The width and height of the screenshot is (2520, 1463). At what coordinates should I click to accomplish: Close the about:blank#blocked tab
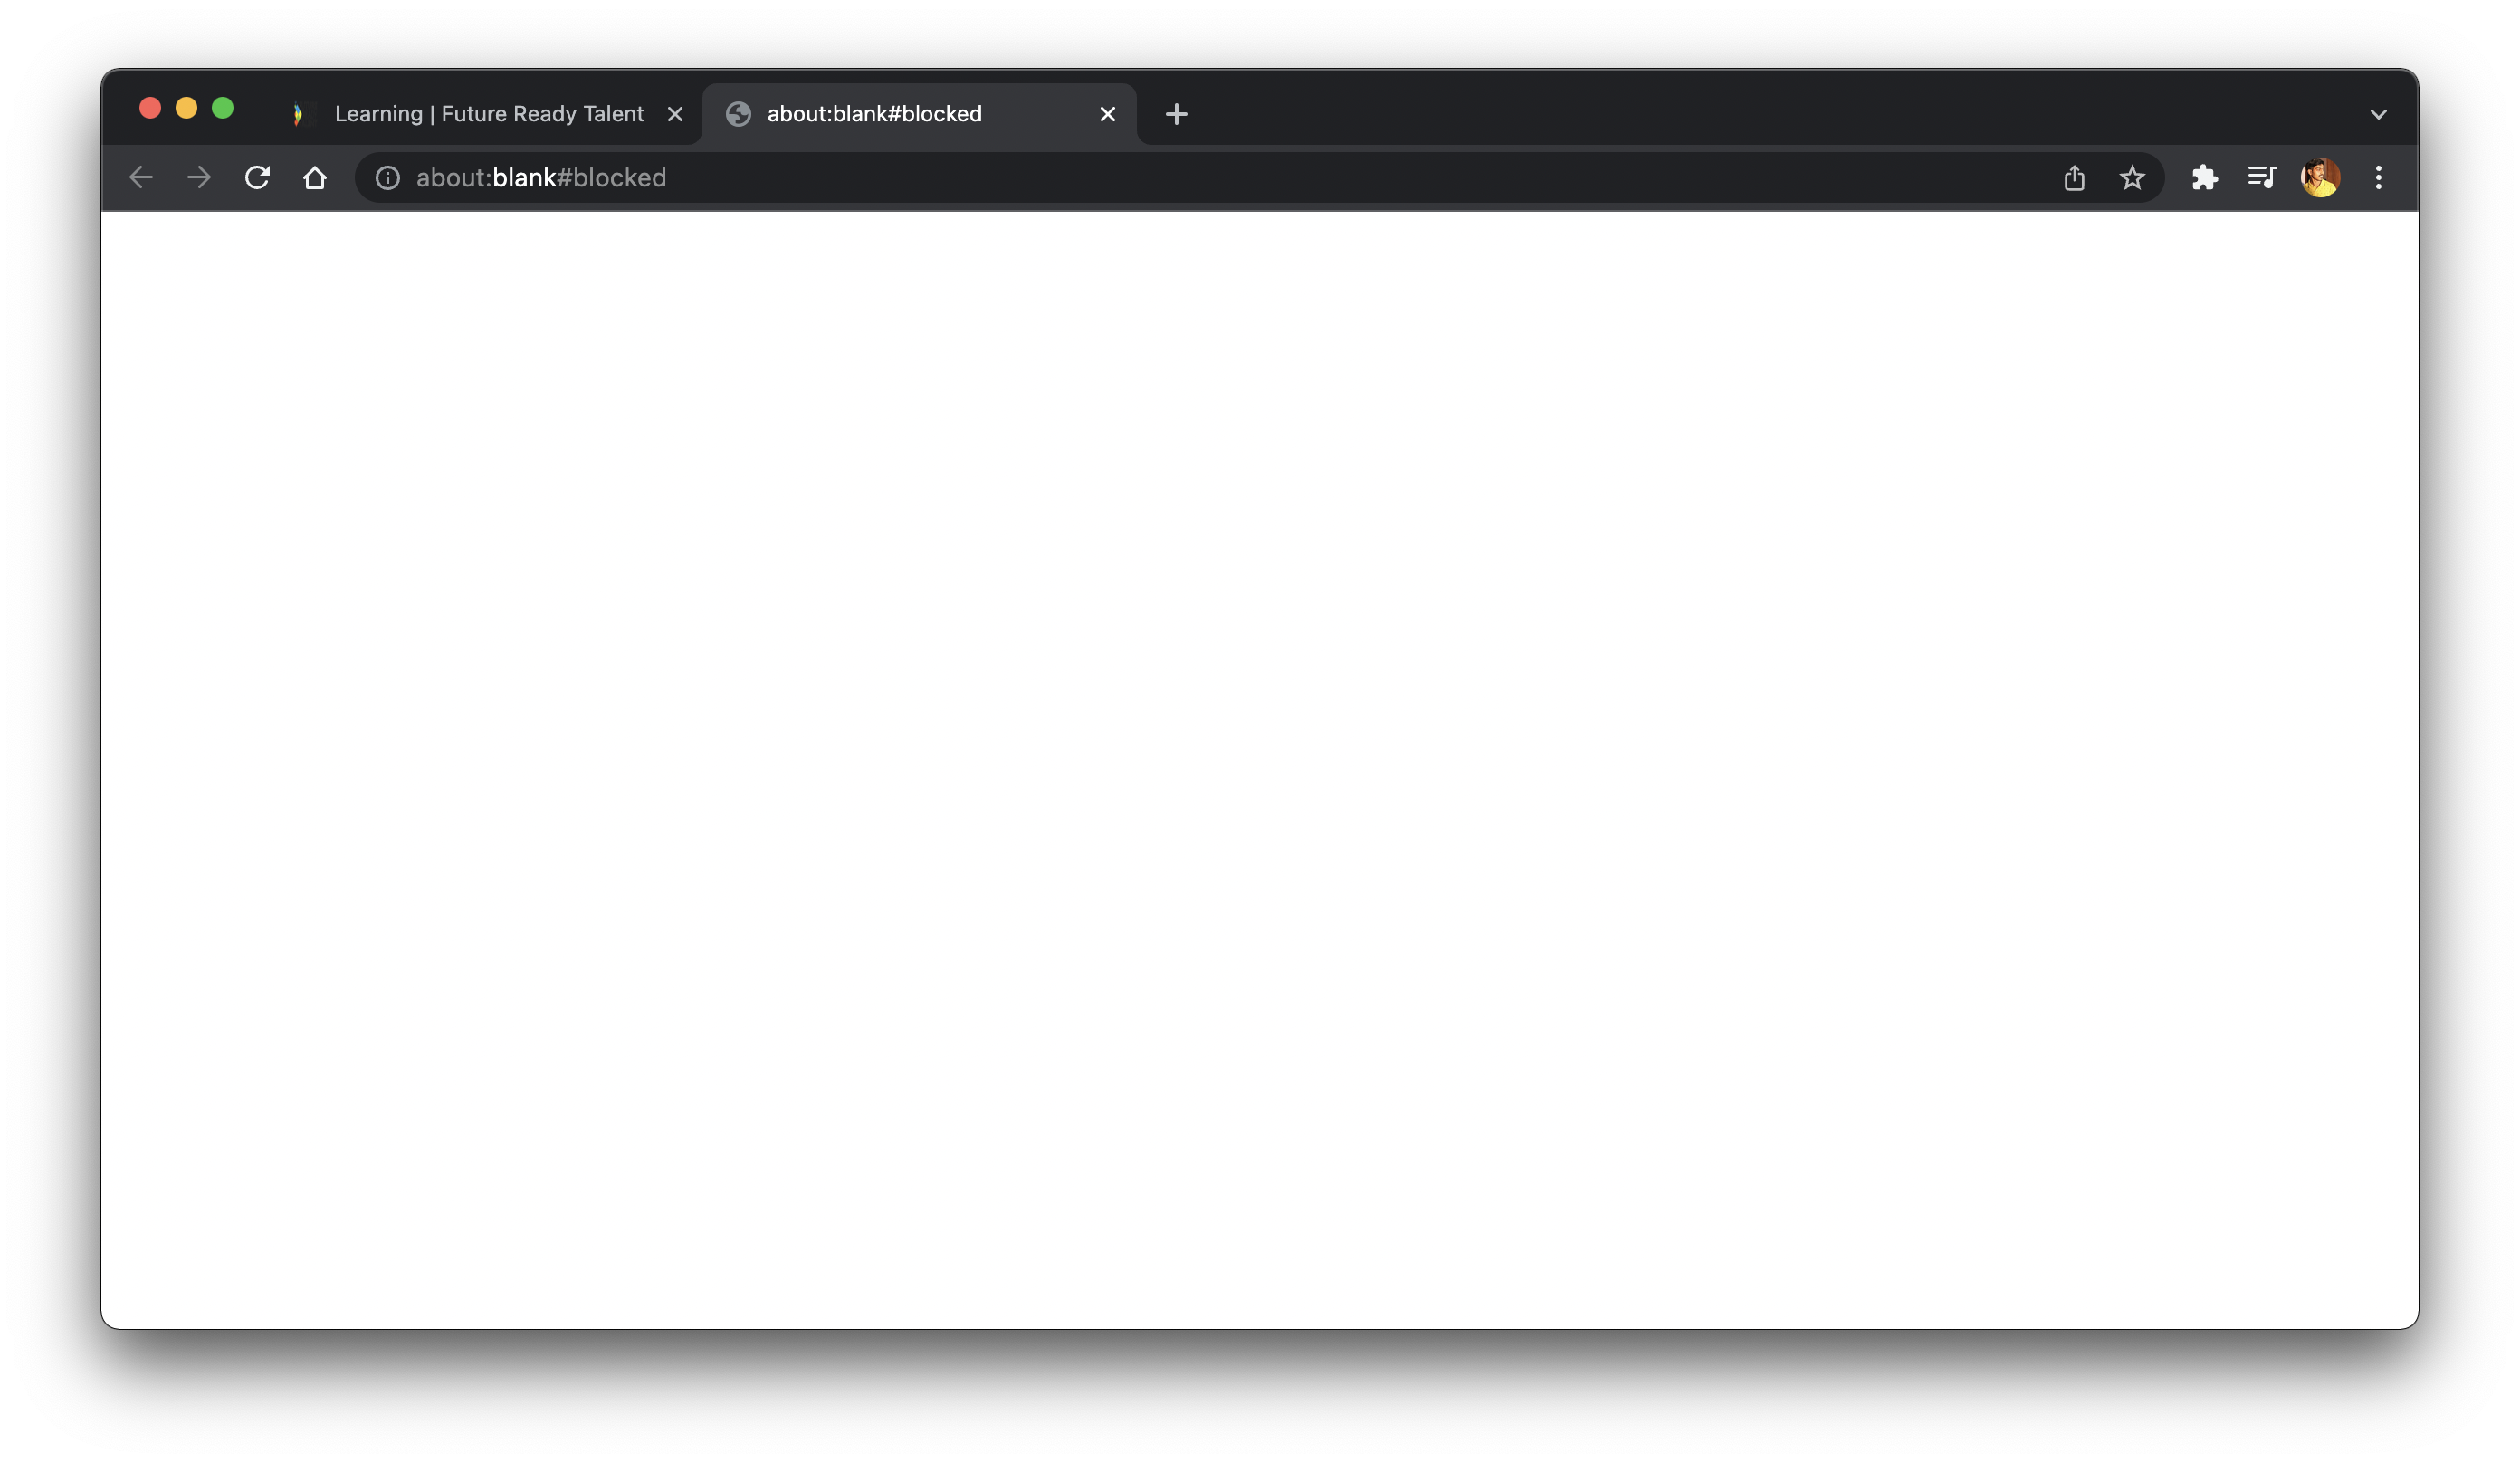pos(1107,114)
